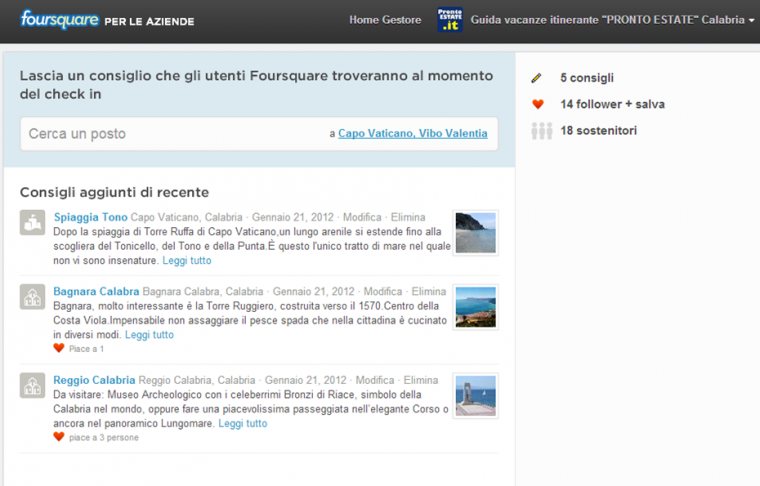Viewport: 760px width, 486px height.
Task: Click the Lascia un consiglio heading text
Action: 256,85
